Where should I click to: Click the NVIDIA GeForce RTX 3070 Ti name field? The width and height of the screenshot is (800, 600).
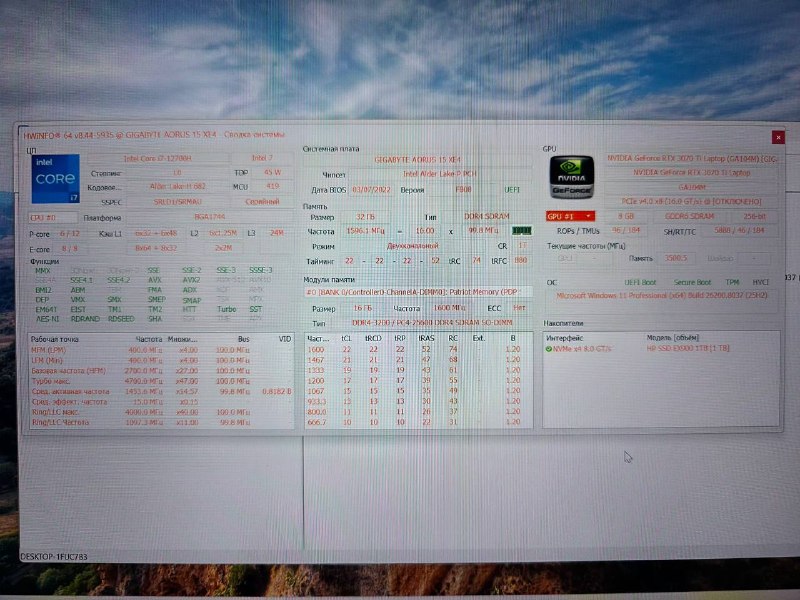[x=690, y=159]
